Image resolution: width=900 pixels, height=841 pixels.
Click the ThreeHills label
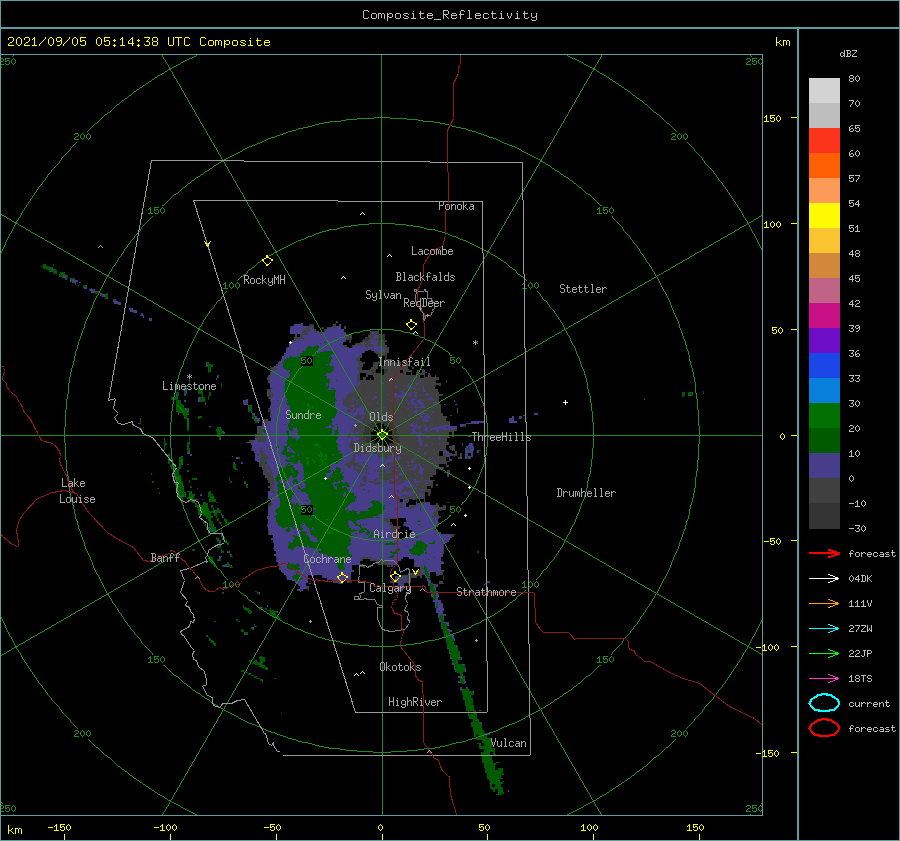pyautogui.click(x=502, y=437)
